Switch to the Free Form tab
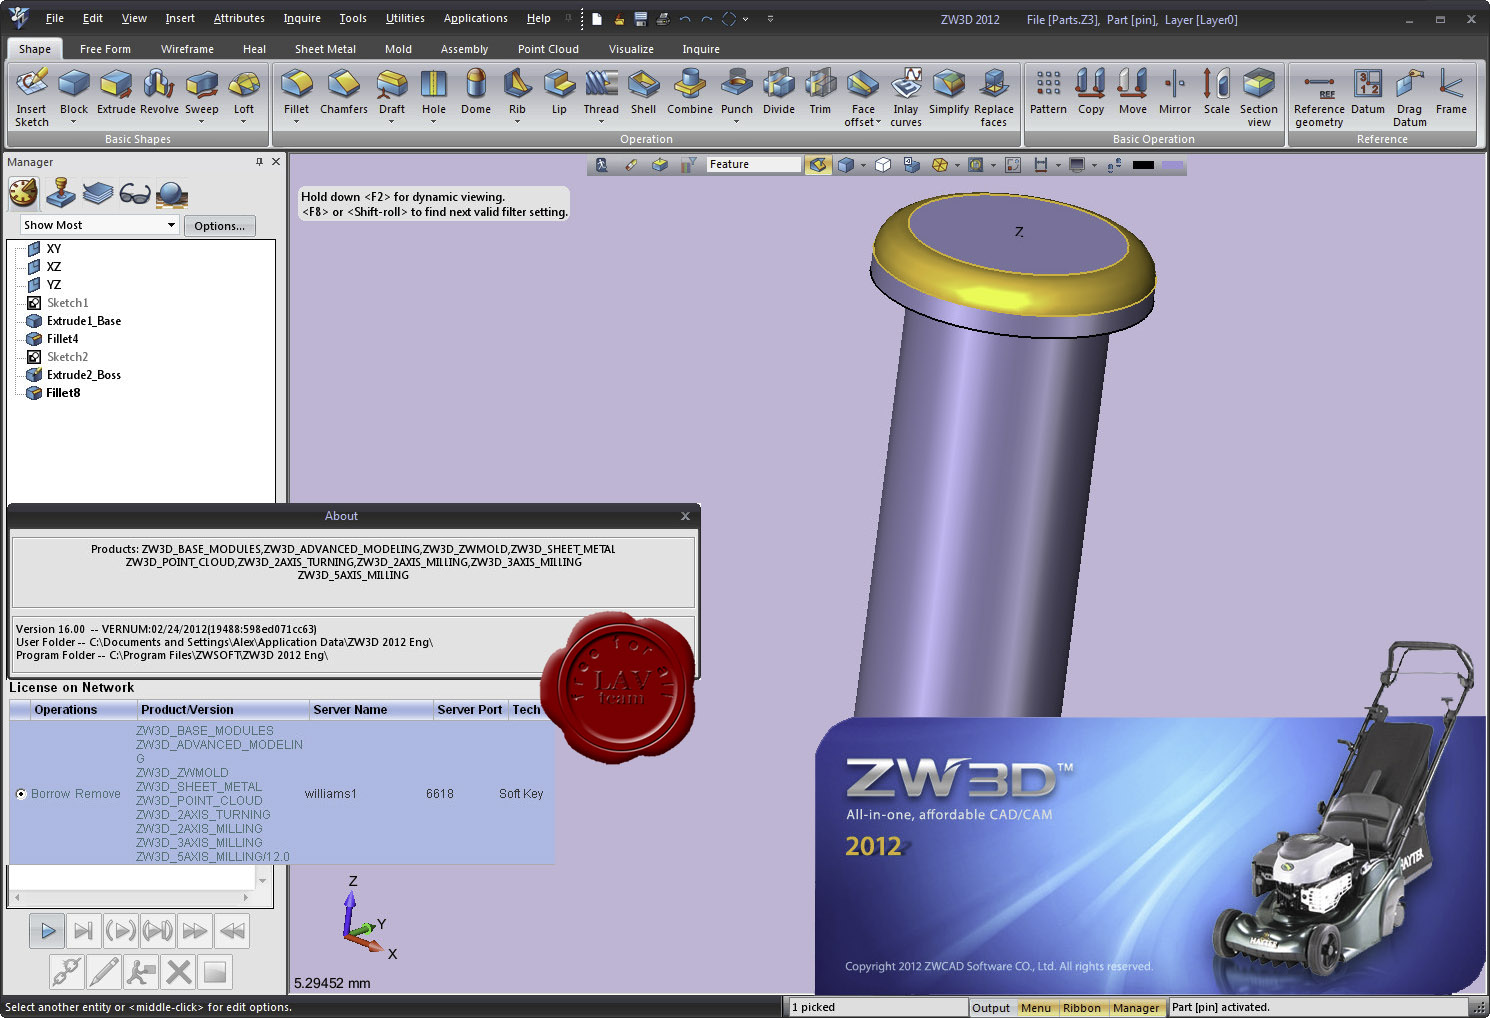The width and height of the screenshot is (1490, 1018). [x=105, y=49]
